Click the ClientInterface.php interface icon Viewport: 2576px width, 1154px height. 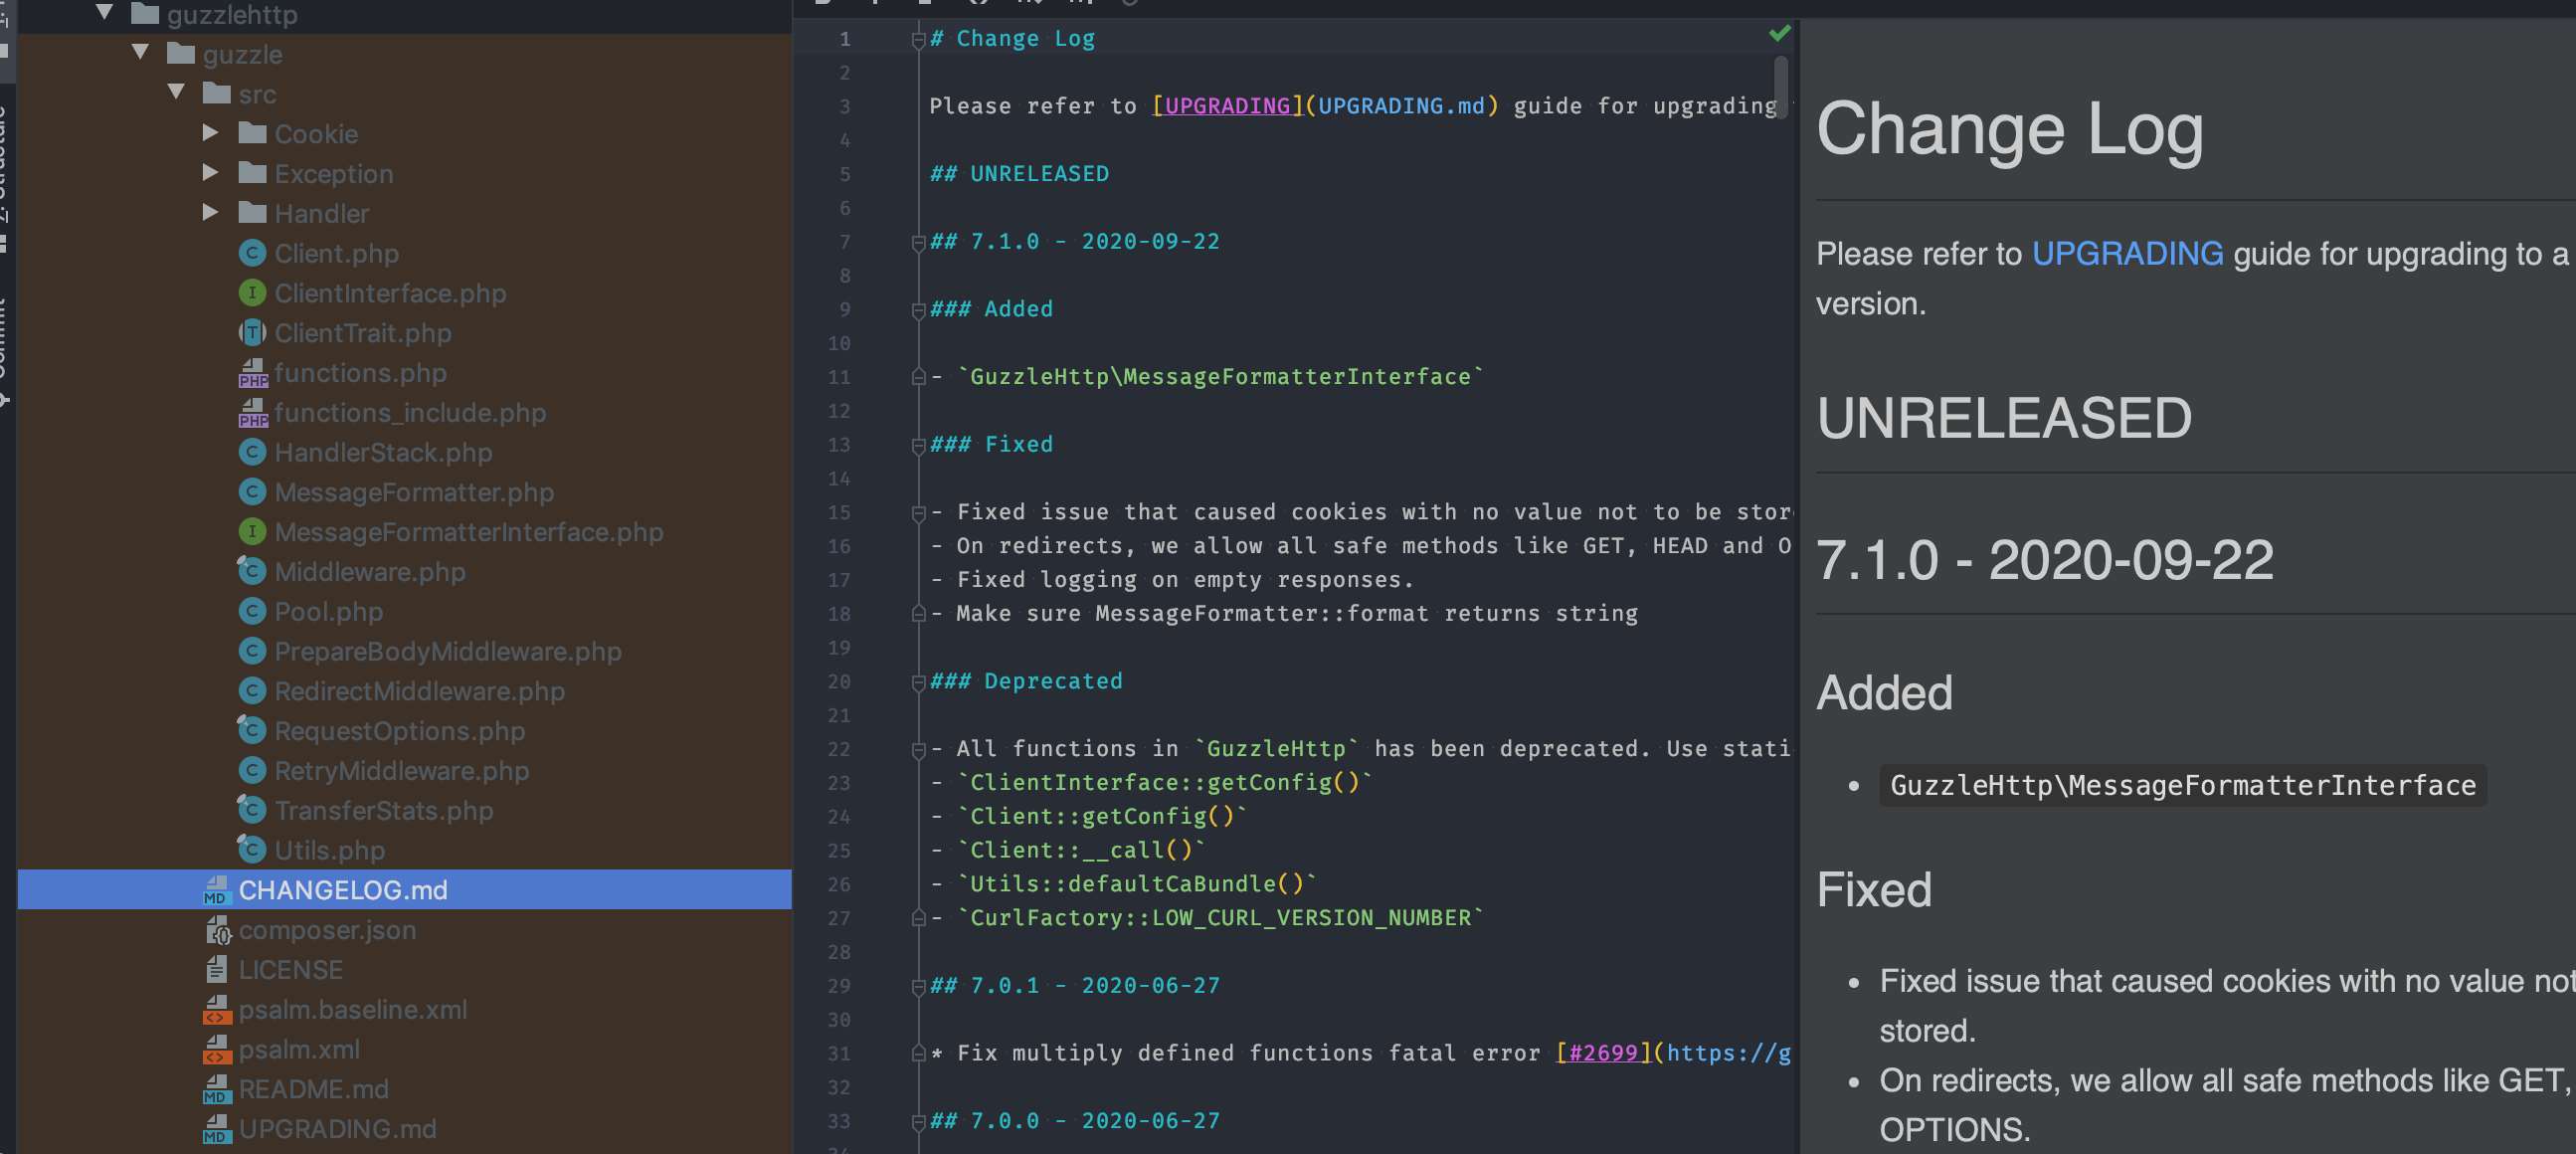click(252, 293)
